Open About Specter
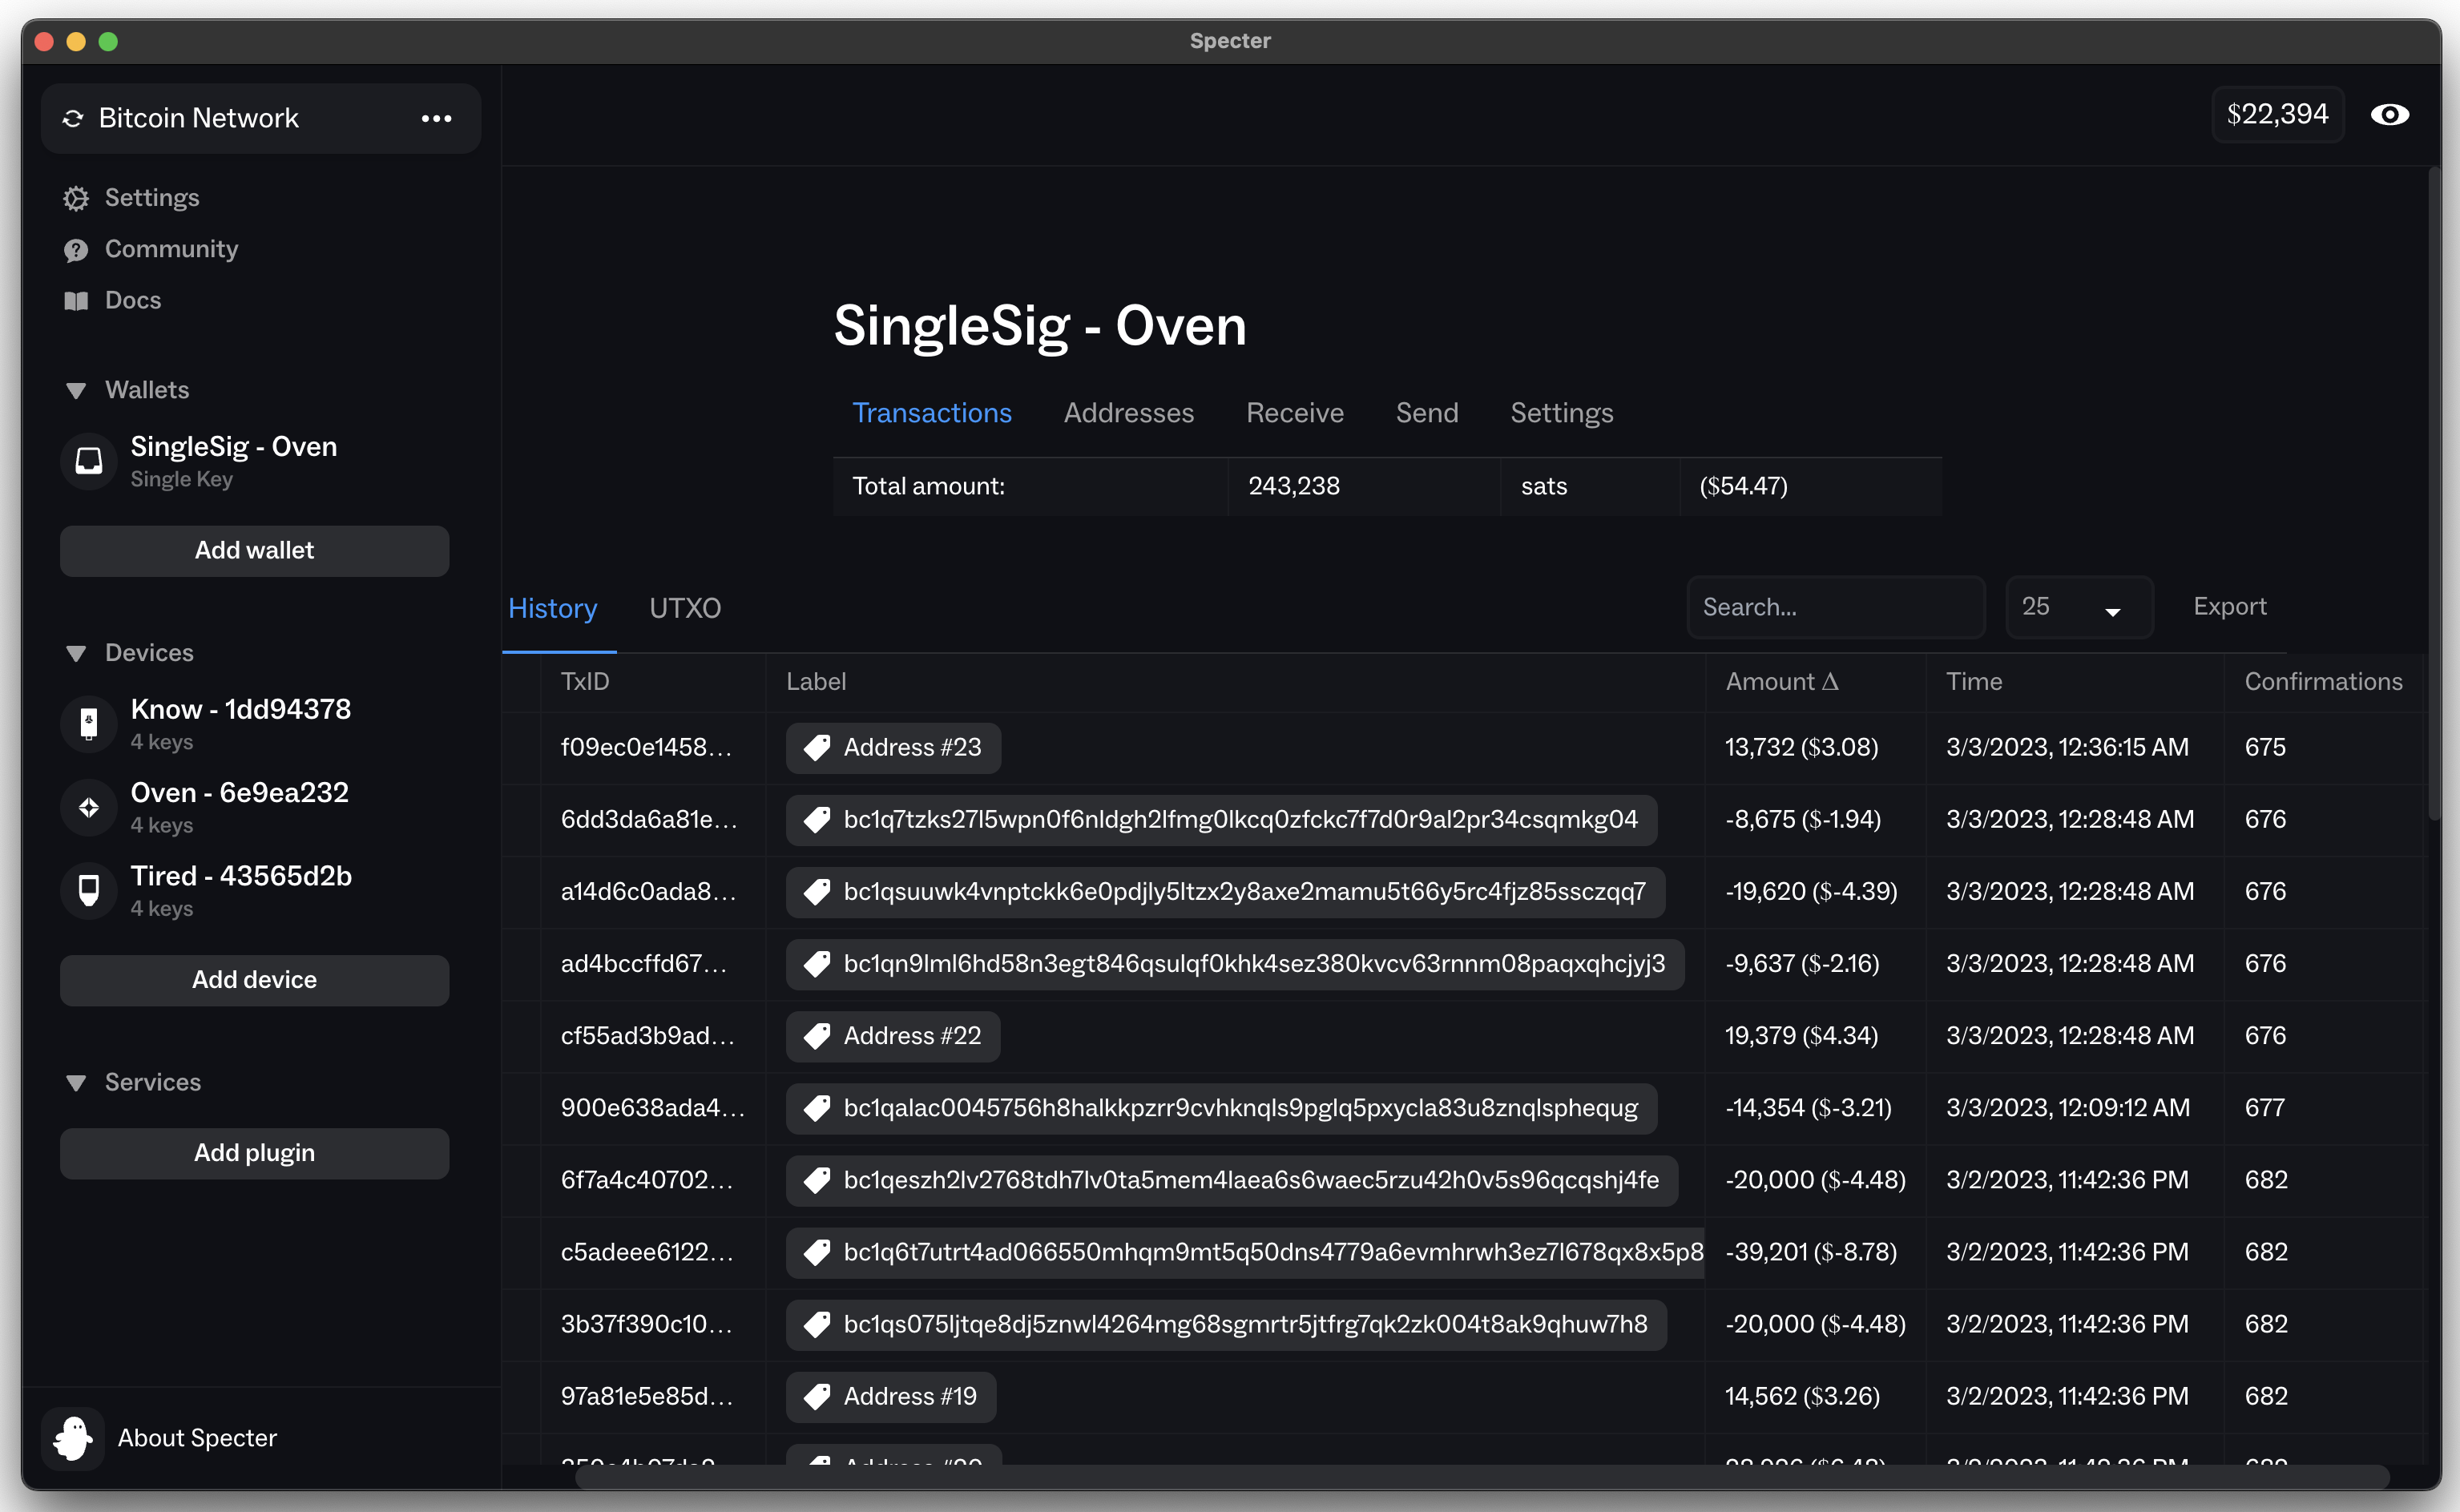2460x1512 pixels. pos(197,1438)
